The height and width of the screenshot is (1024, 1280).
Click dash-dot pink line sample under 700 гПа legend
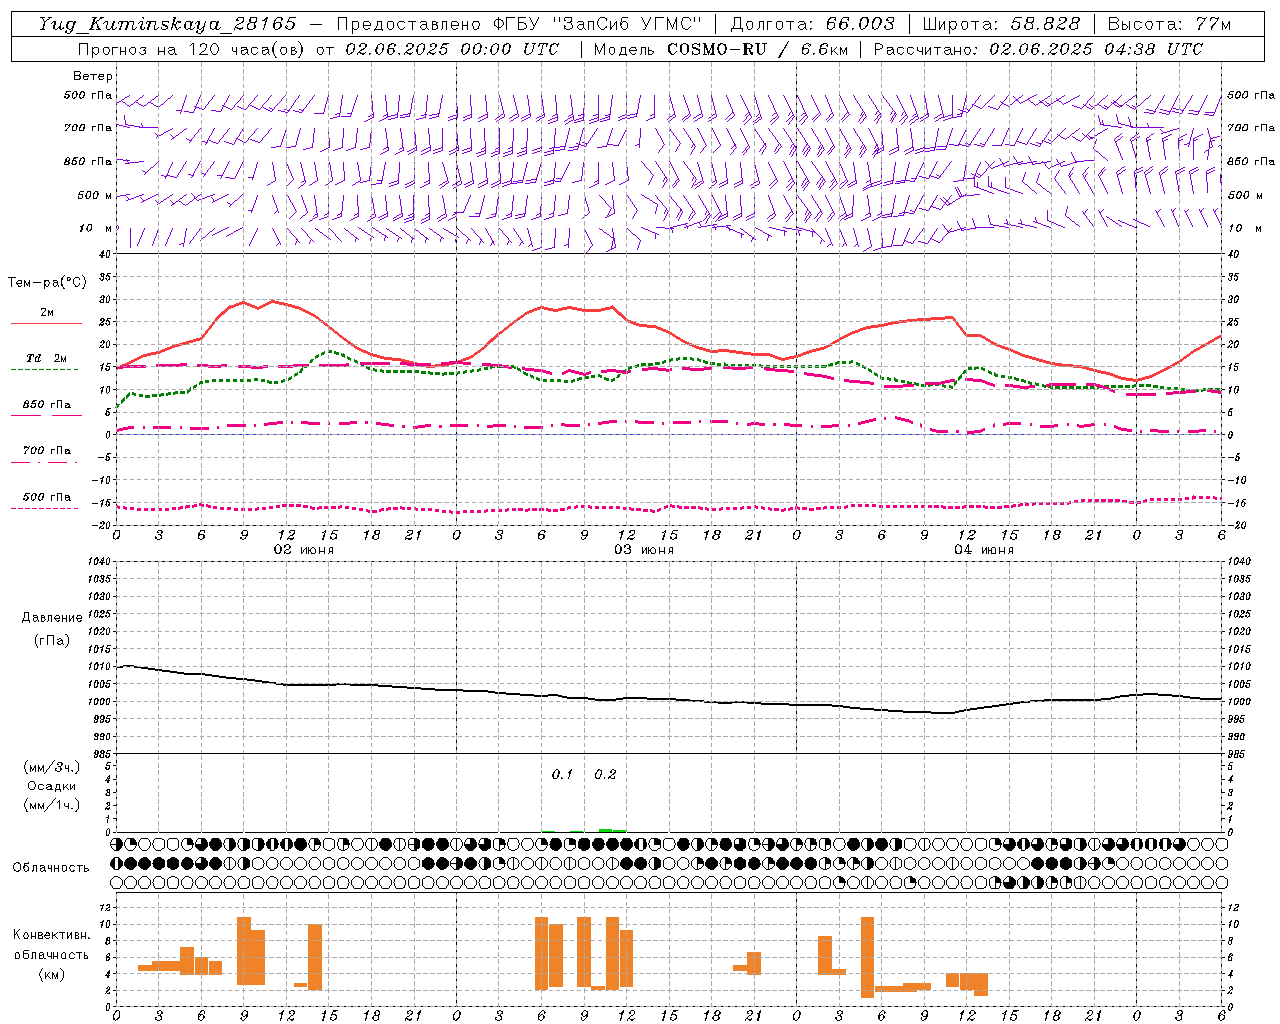point(44,463)
